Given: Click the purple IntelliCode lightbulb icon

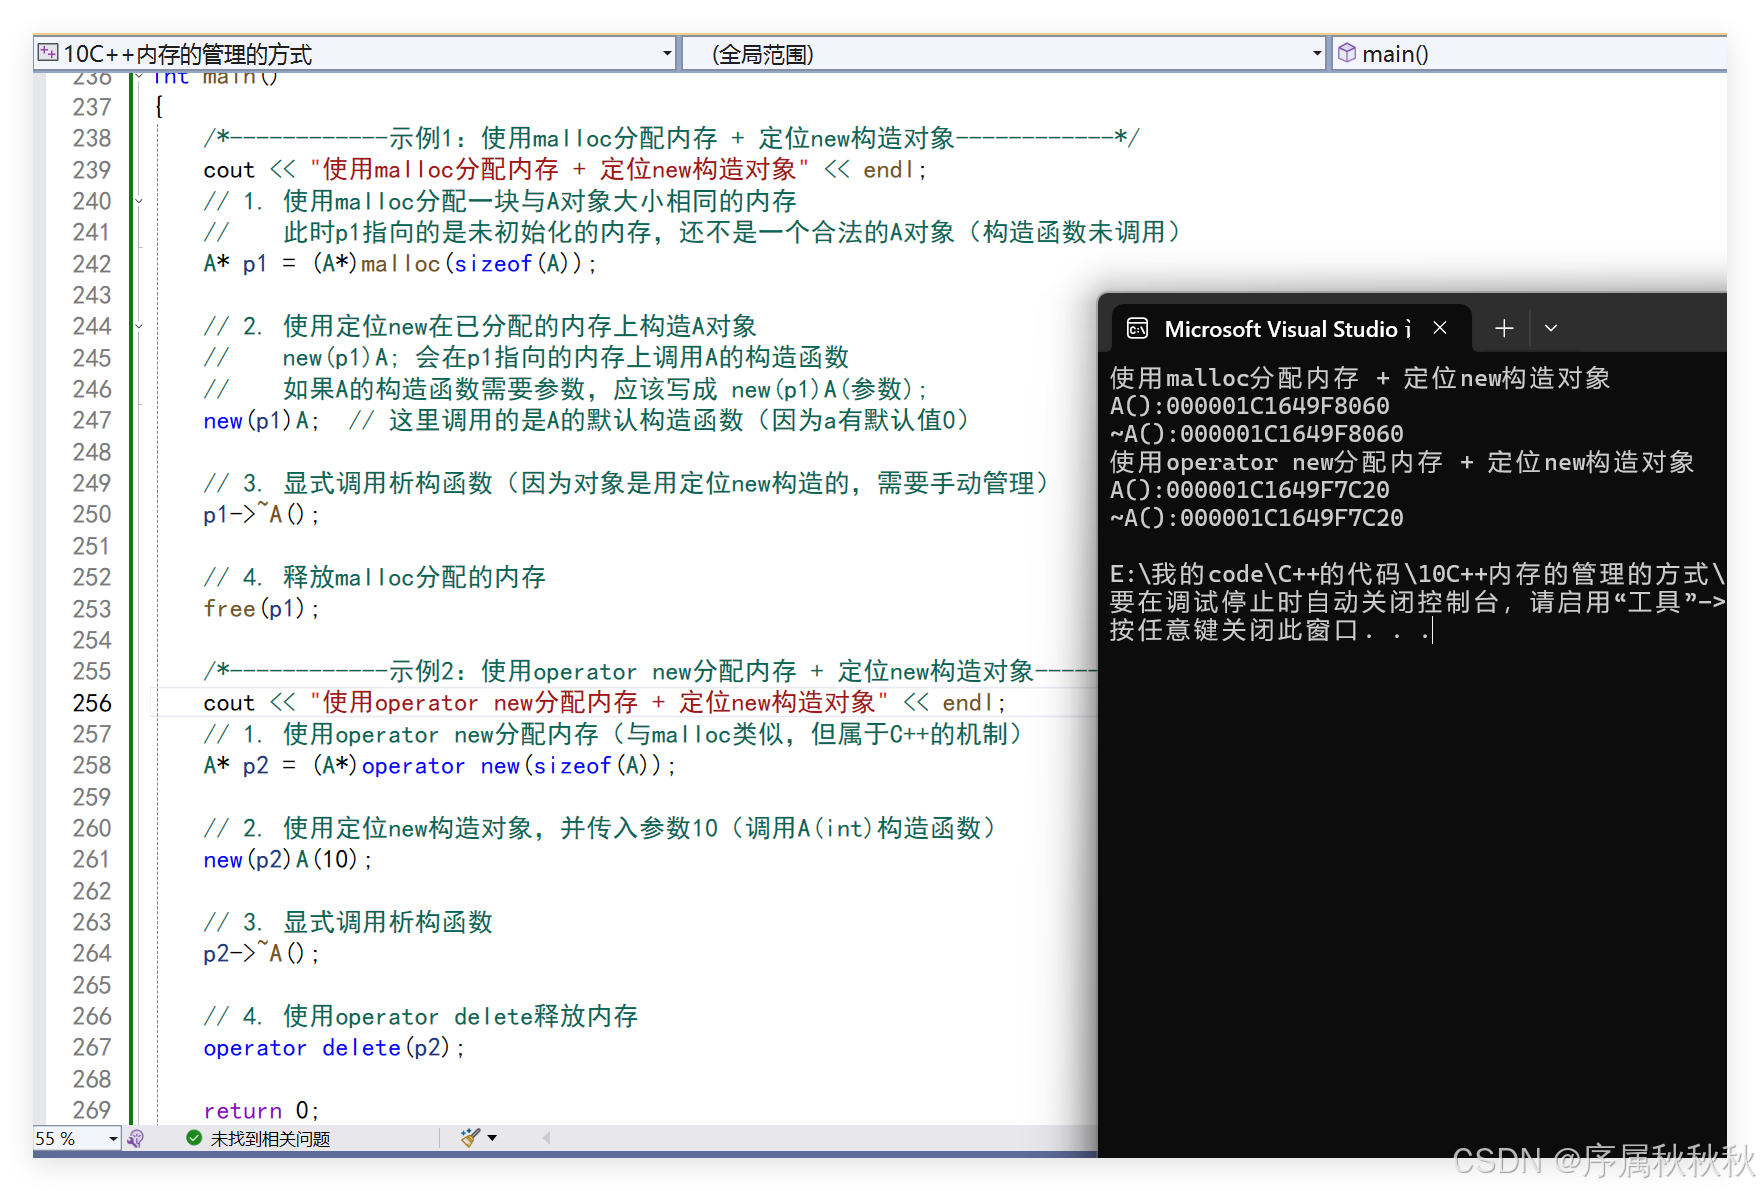Looking at the screenshot, I should pos(136,1138).
